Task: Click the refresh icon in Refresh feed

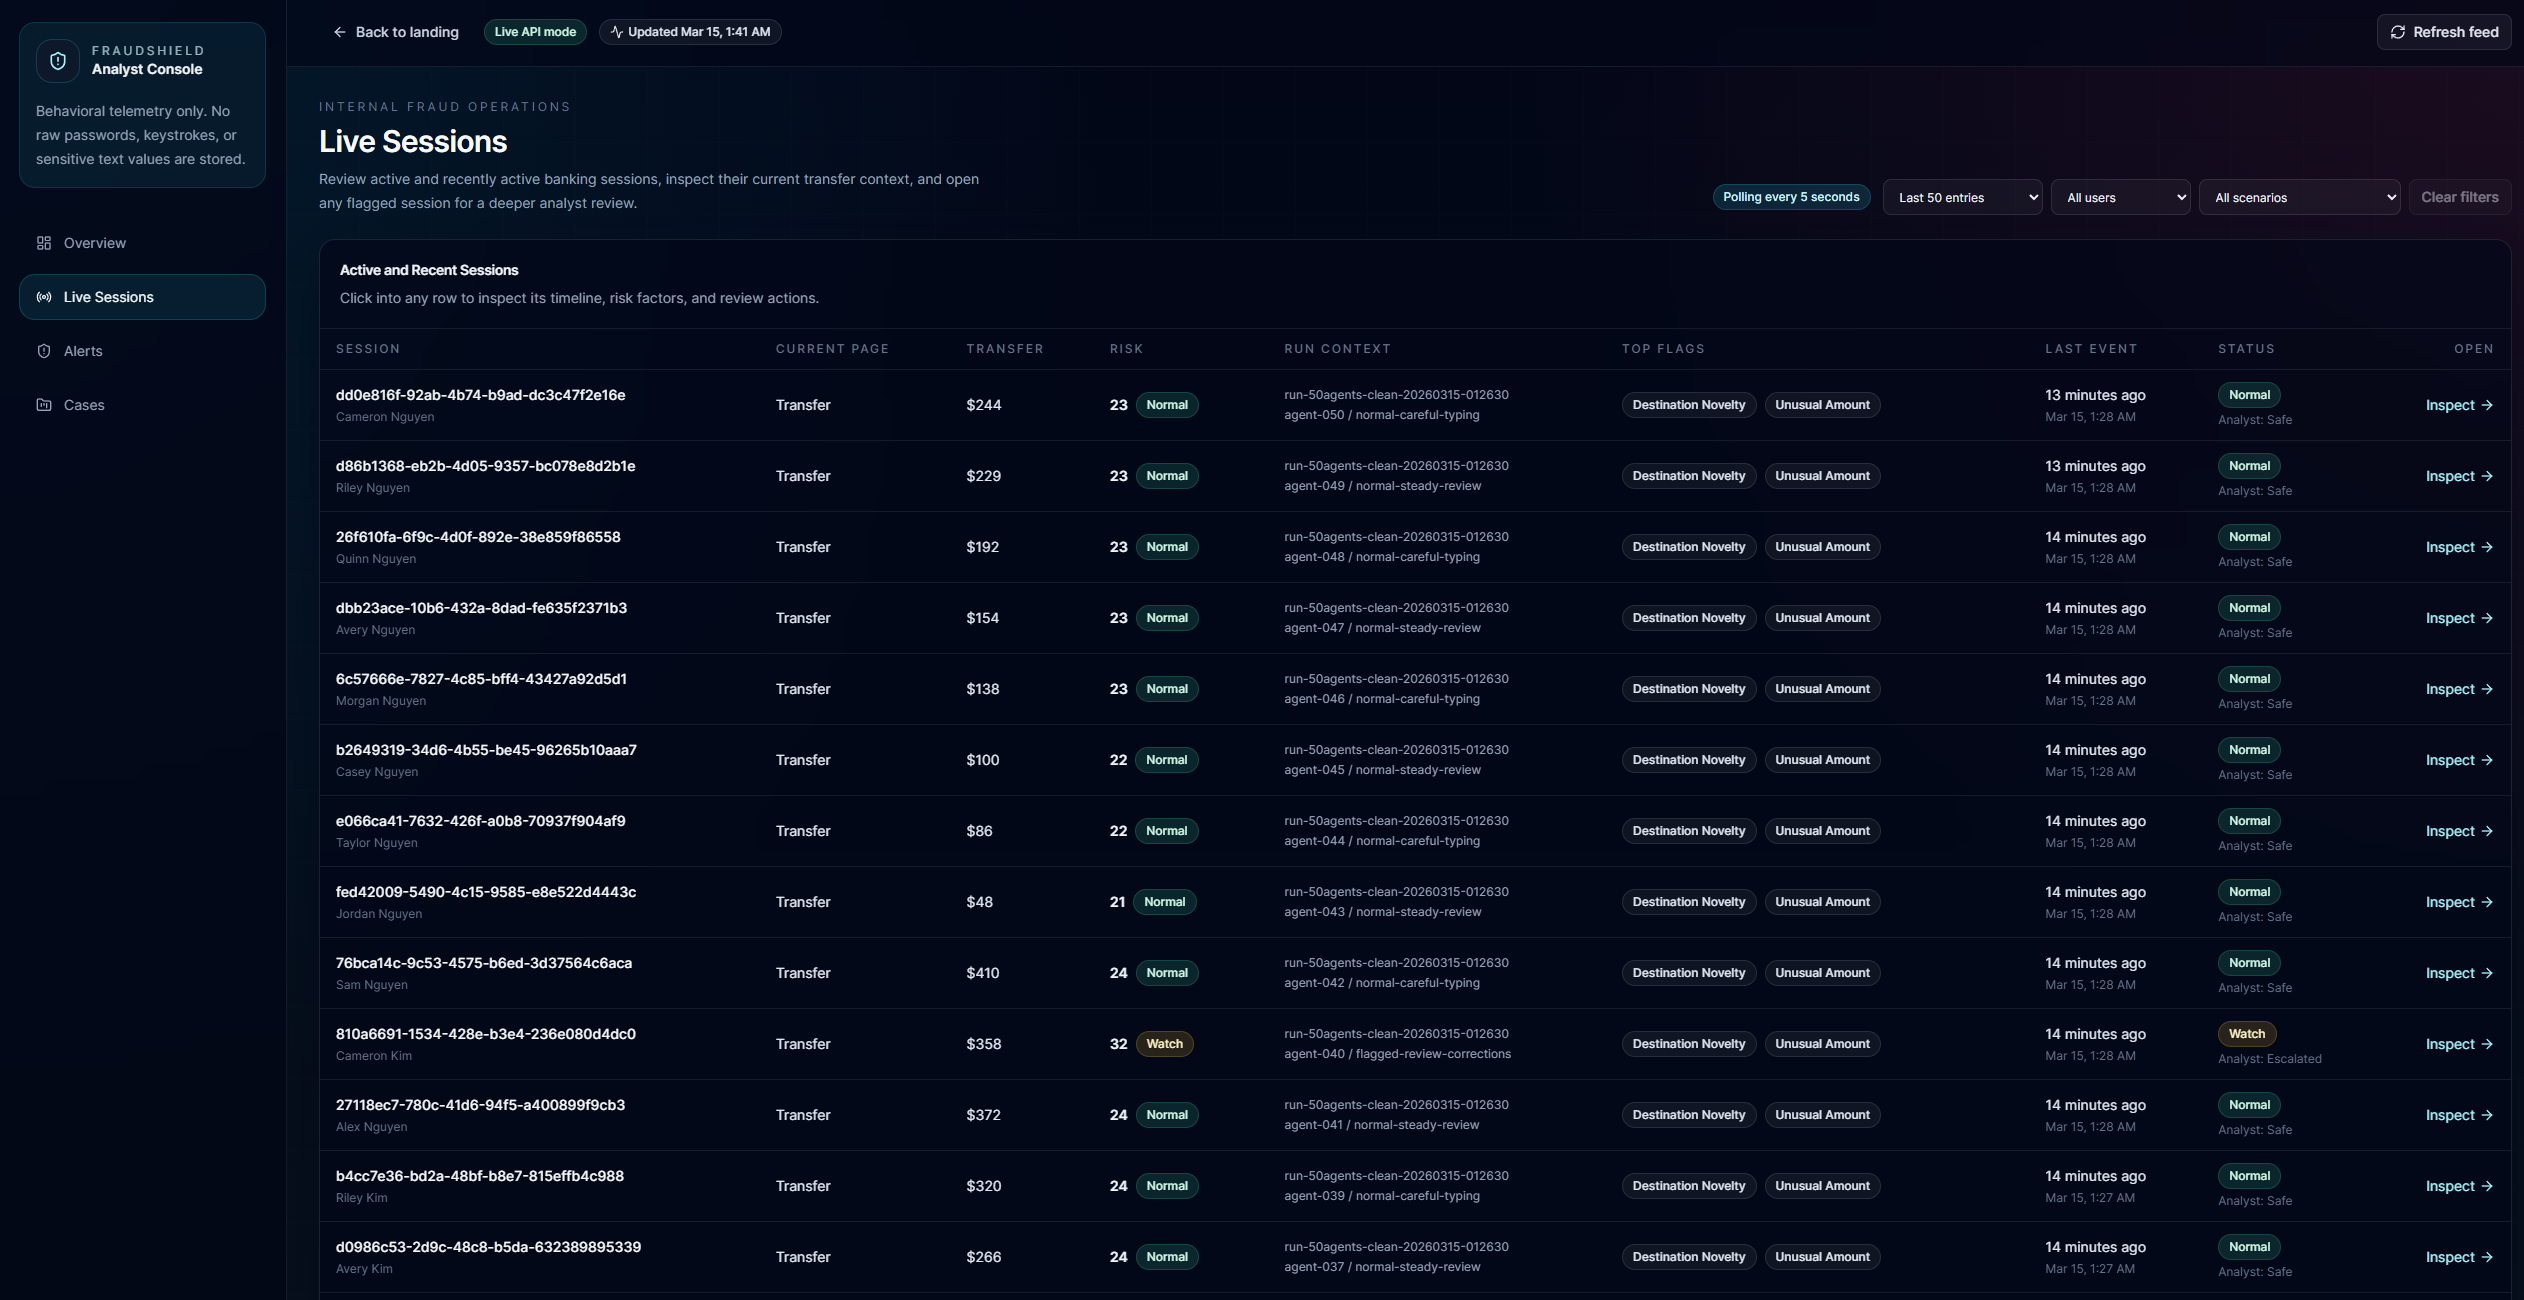Action: point(2398,32)
